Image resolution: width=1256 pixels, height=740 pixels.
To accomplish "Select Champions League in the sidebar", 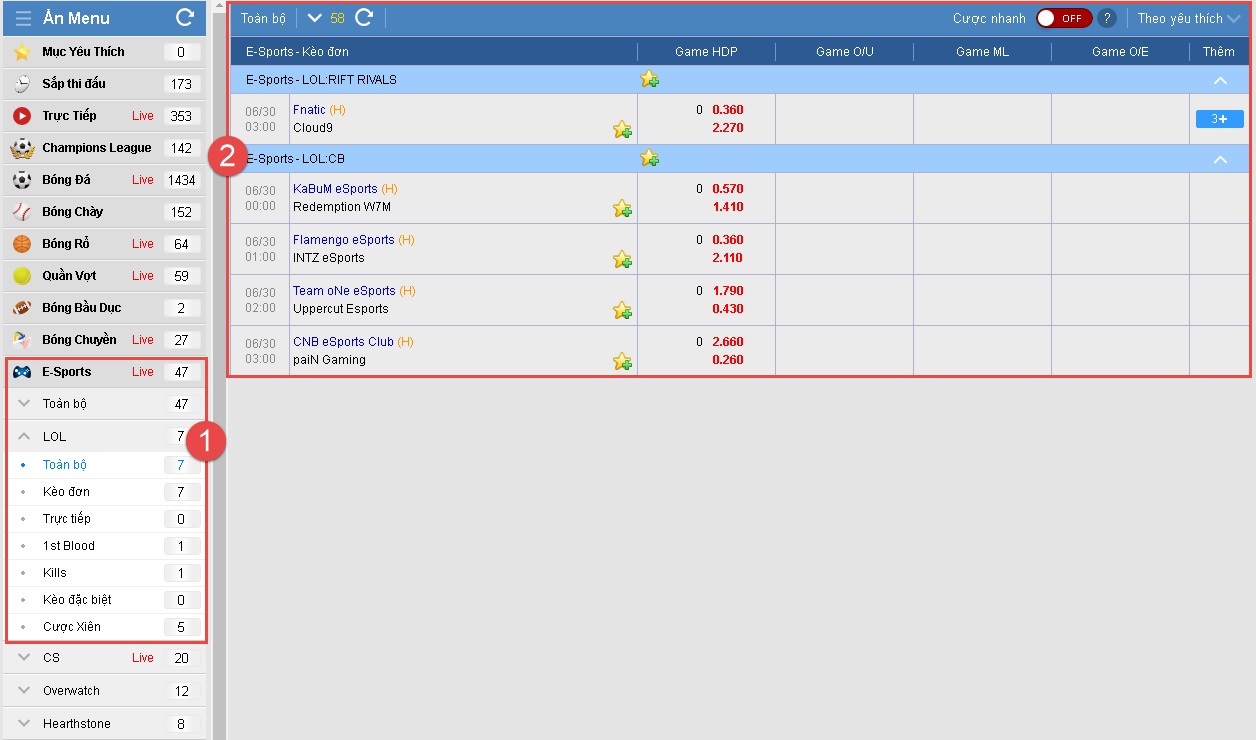I will [x=96, y=148].
